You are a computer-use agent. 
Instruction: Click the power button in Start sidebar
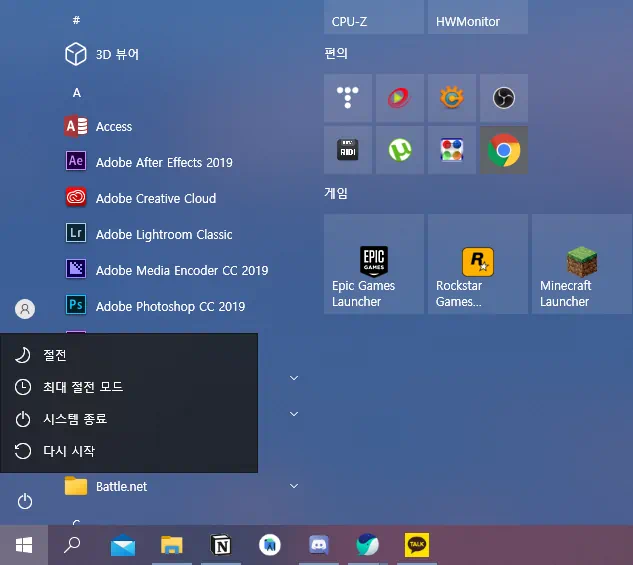pos(25,502)
